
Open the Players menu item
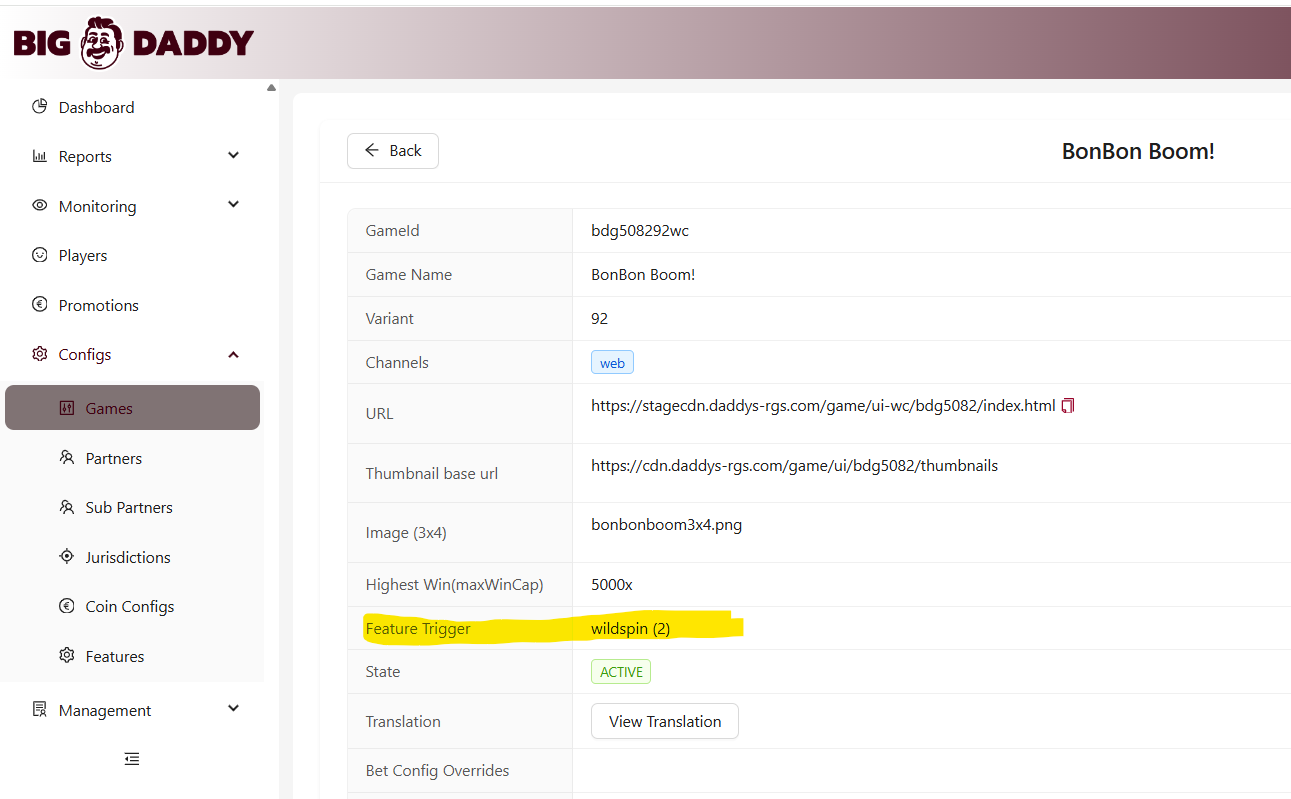(132, 255)
